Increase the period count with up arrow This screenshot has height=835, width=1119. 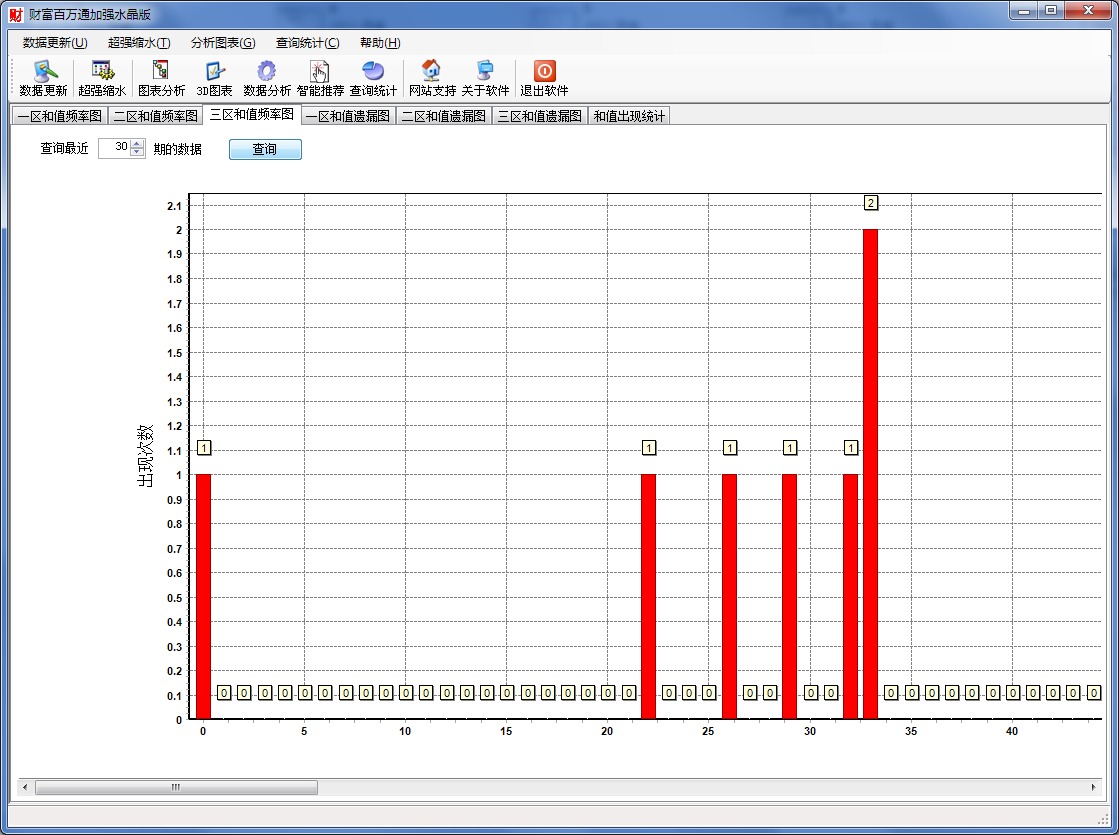pos(138,144)
